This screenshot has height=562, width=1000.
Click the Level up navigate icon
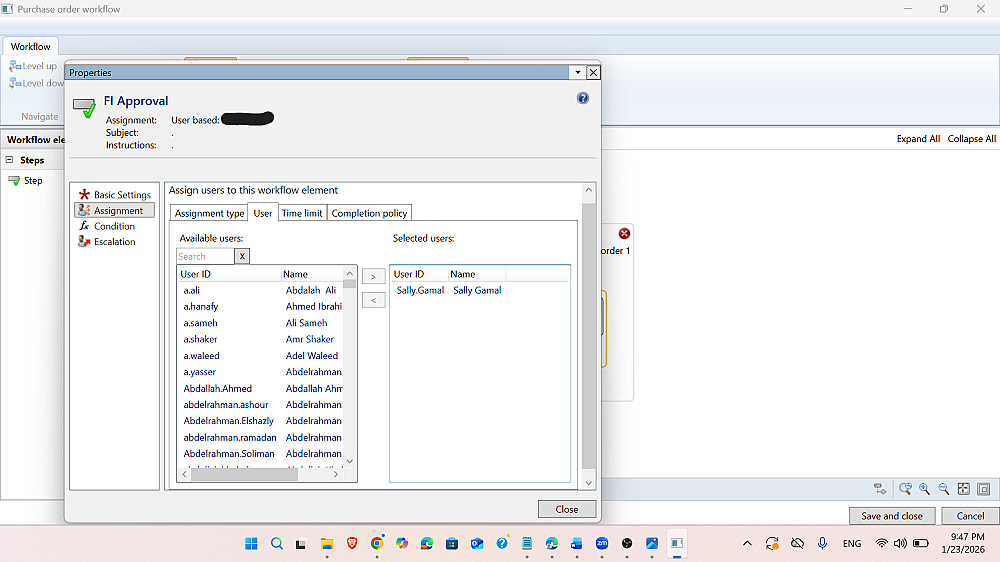(15, 66)
